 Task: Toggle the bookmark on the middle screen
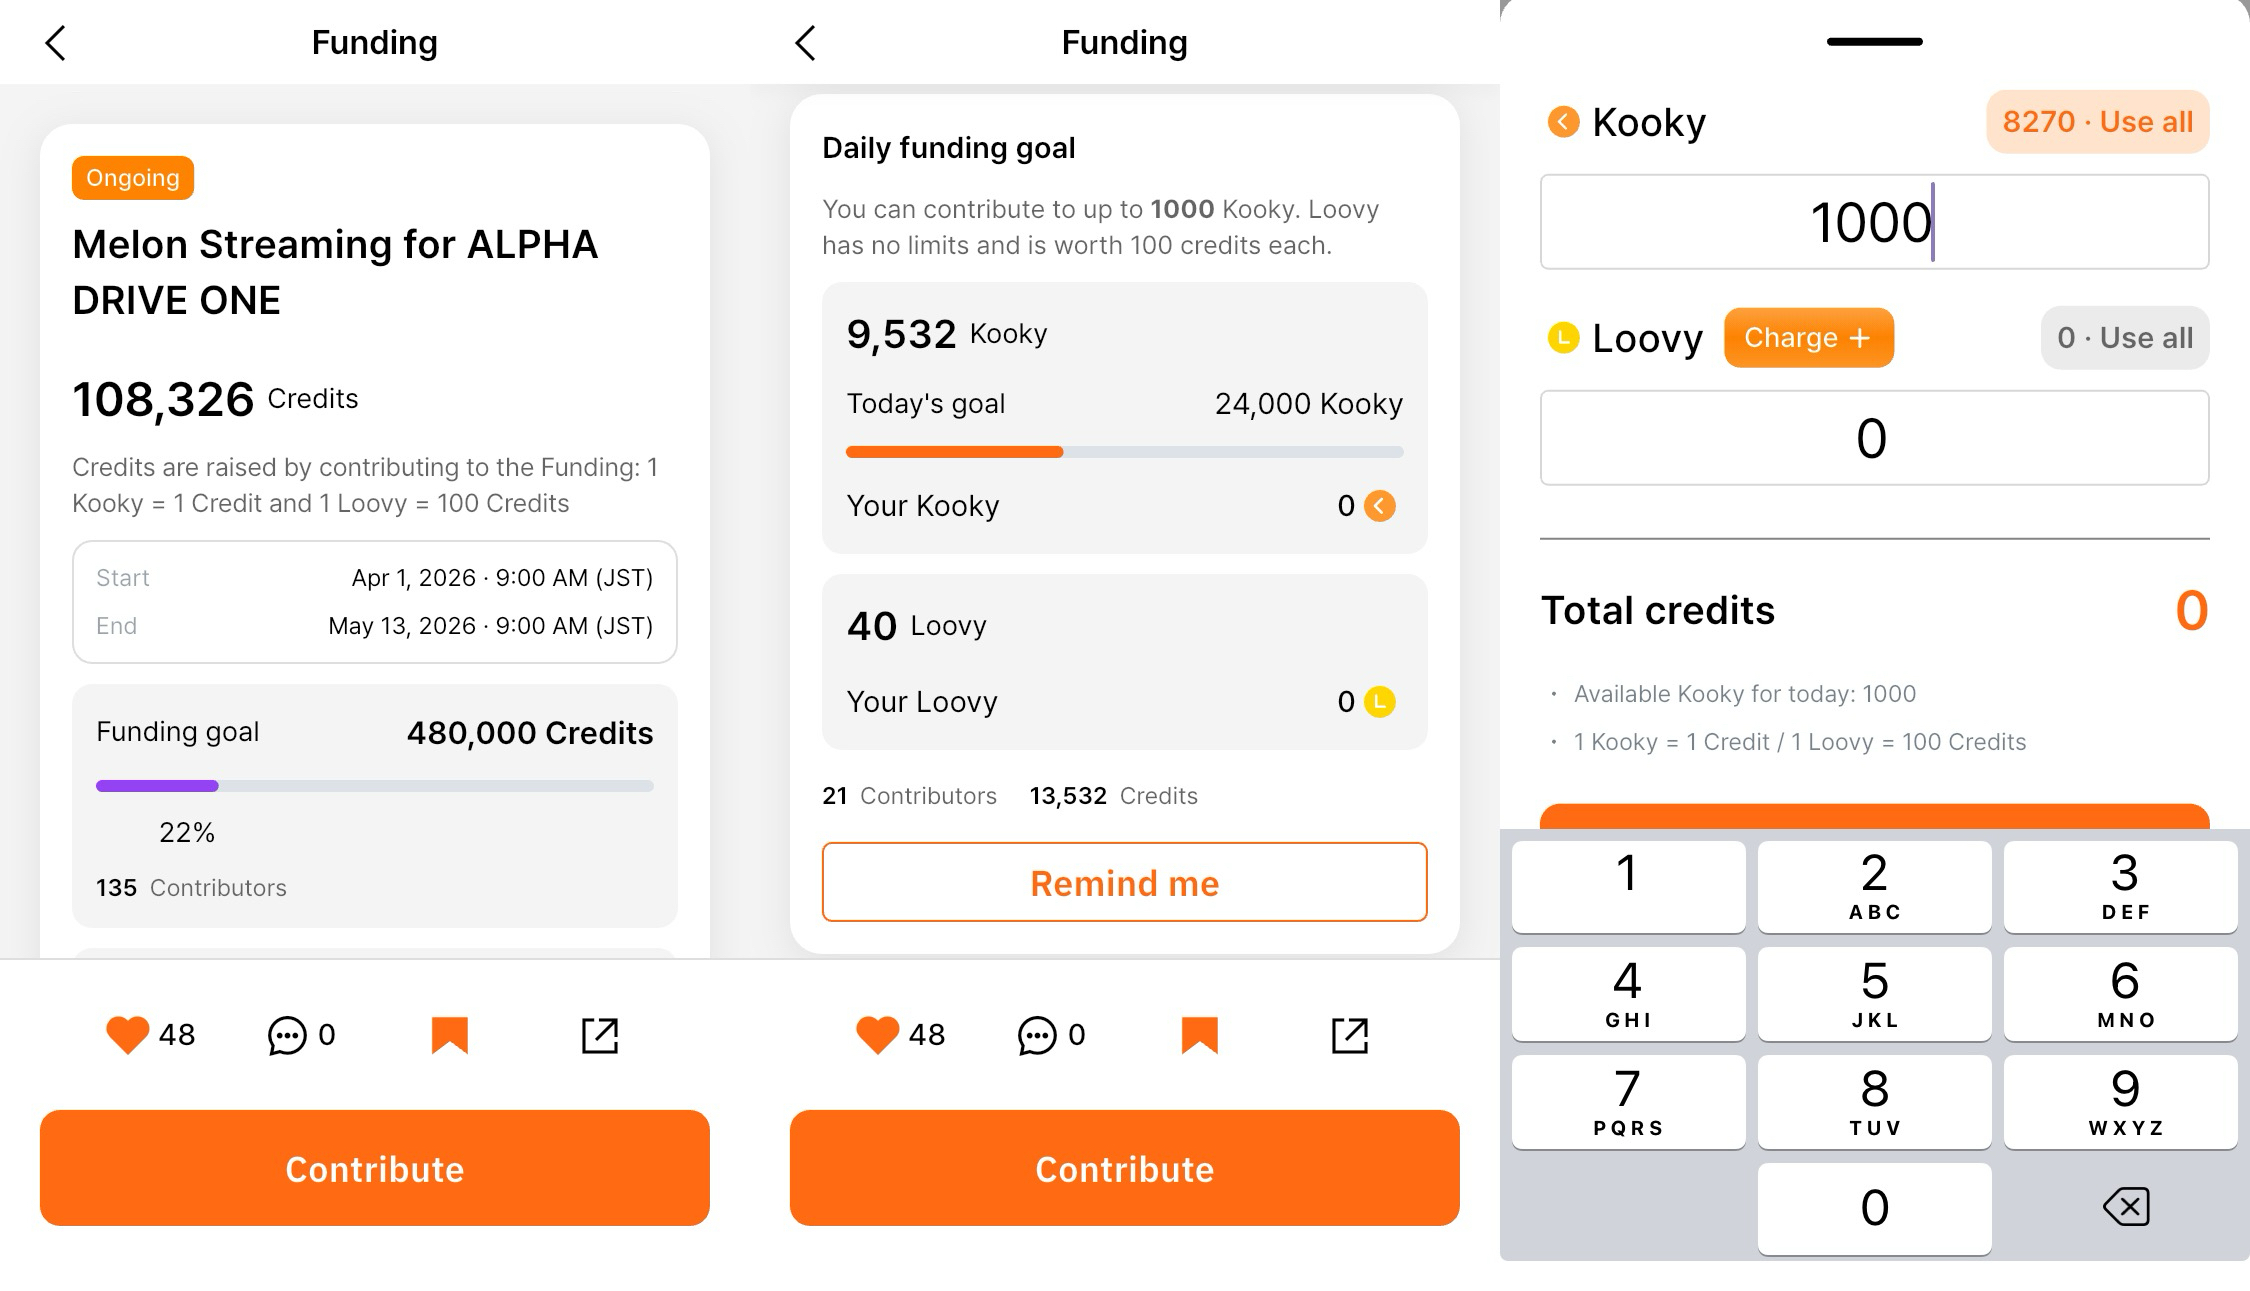point(1200,1035)
